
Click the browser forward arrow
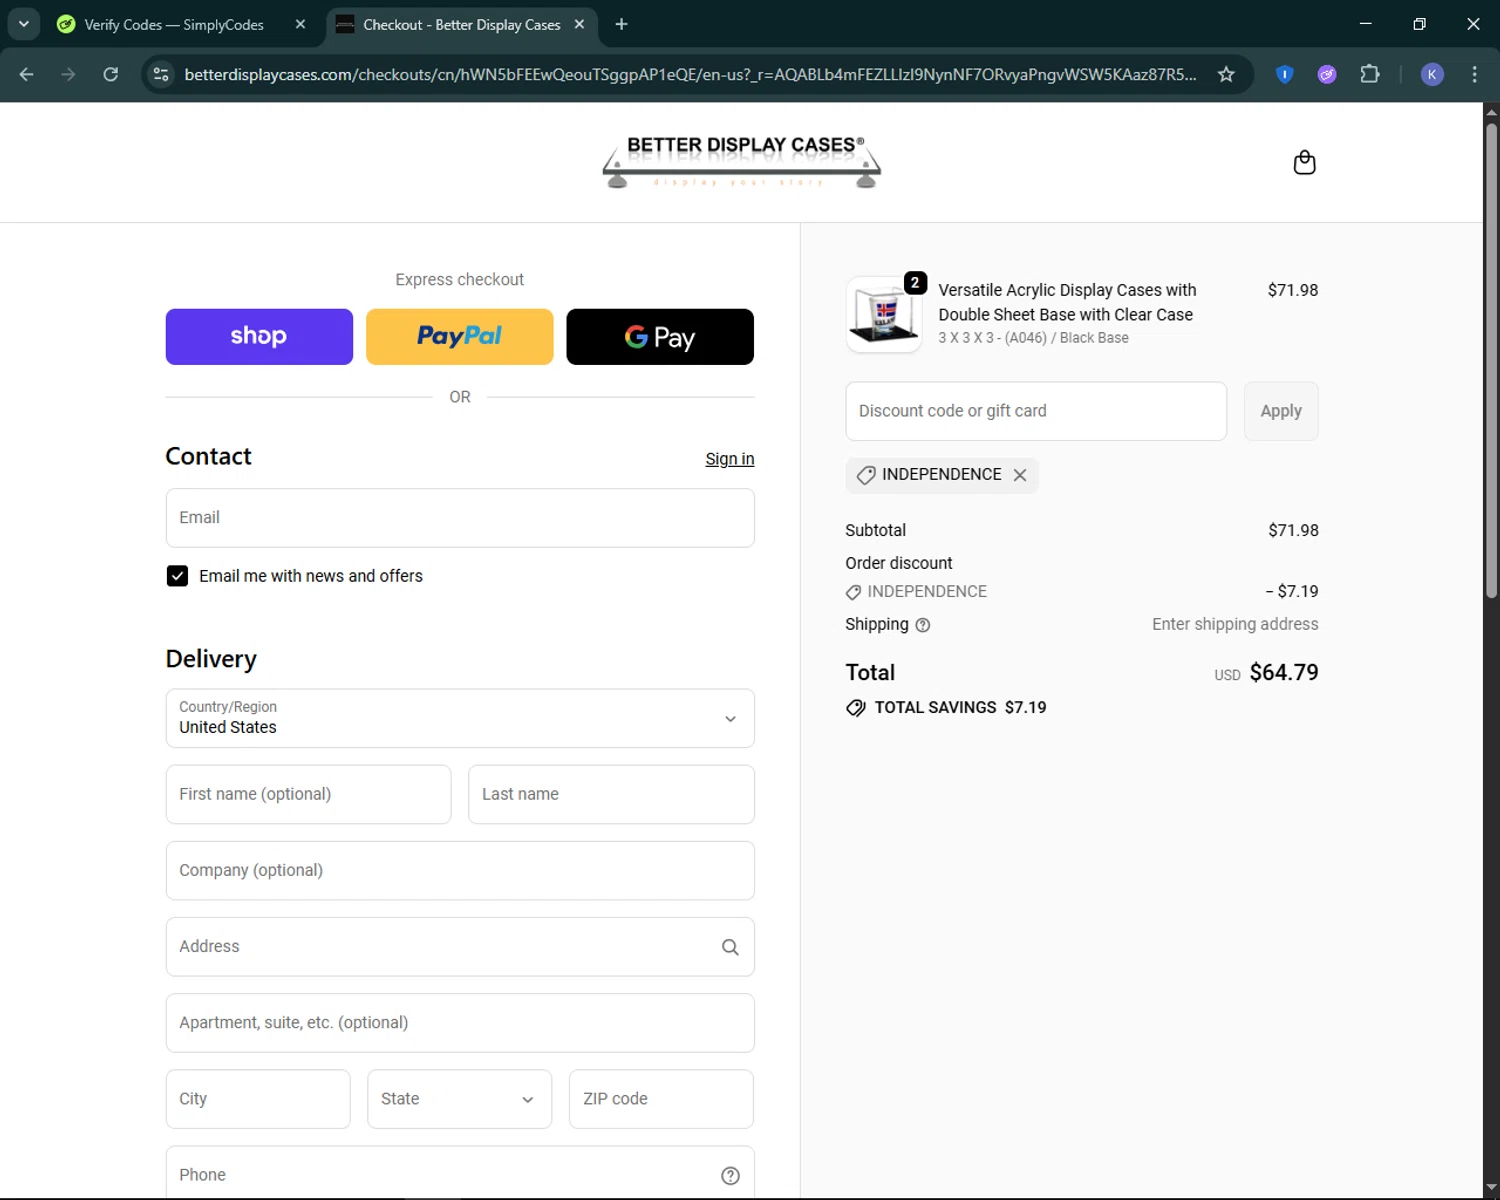[x=68, y=74]
